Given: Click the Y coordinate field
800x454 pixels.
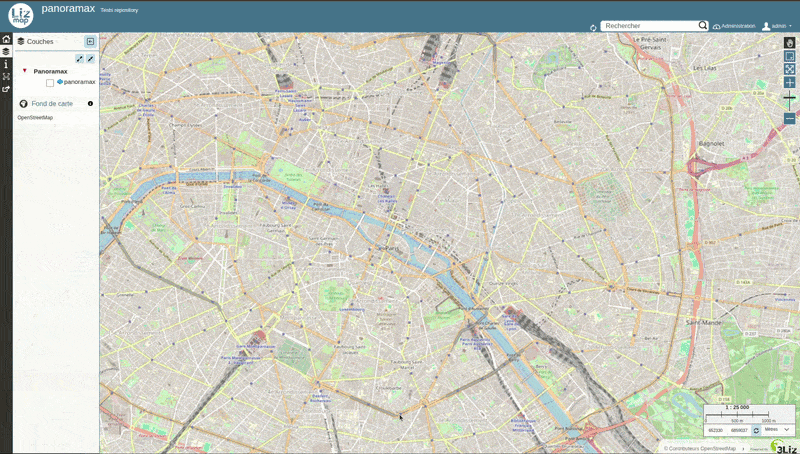Looking at the screenshot, I should [739, 431].
